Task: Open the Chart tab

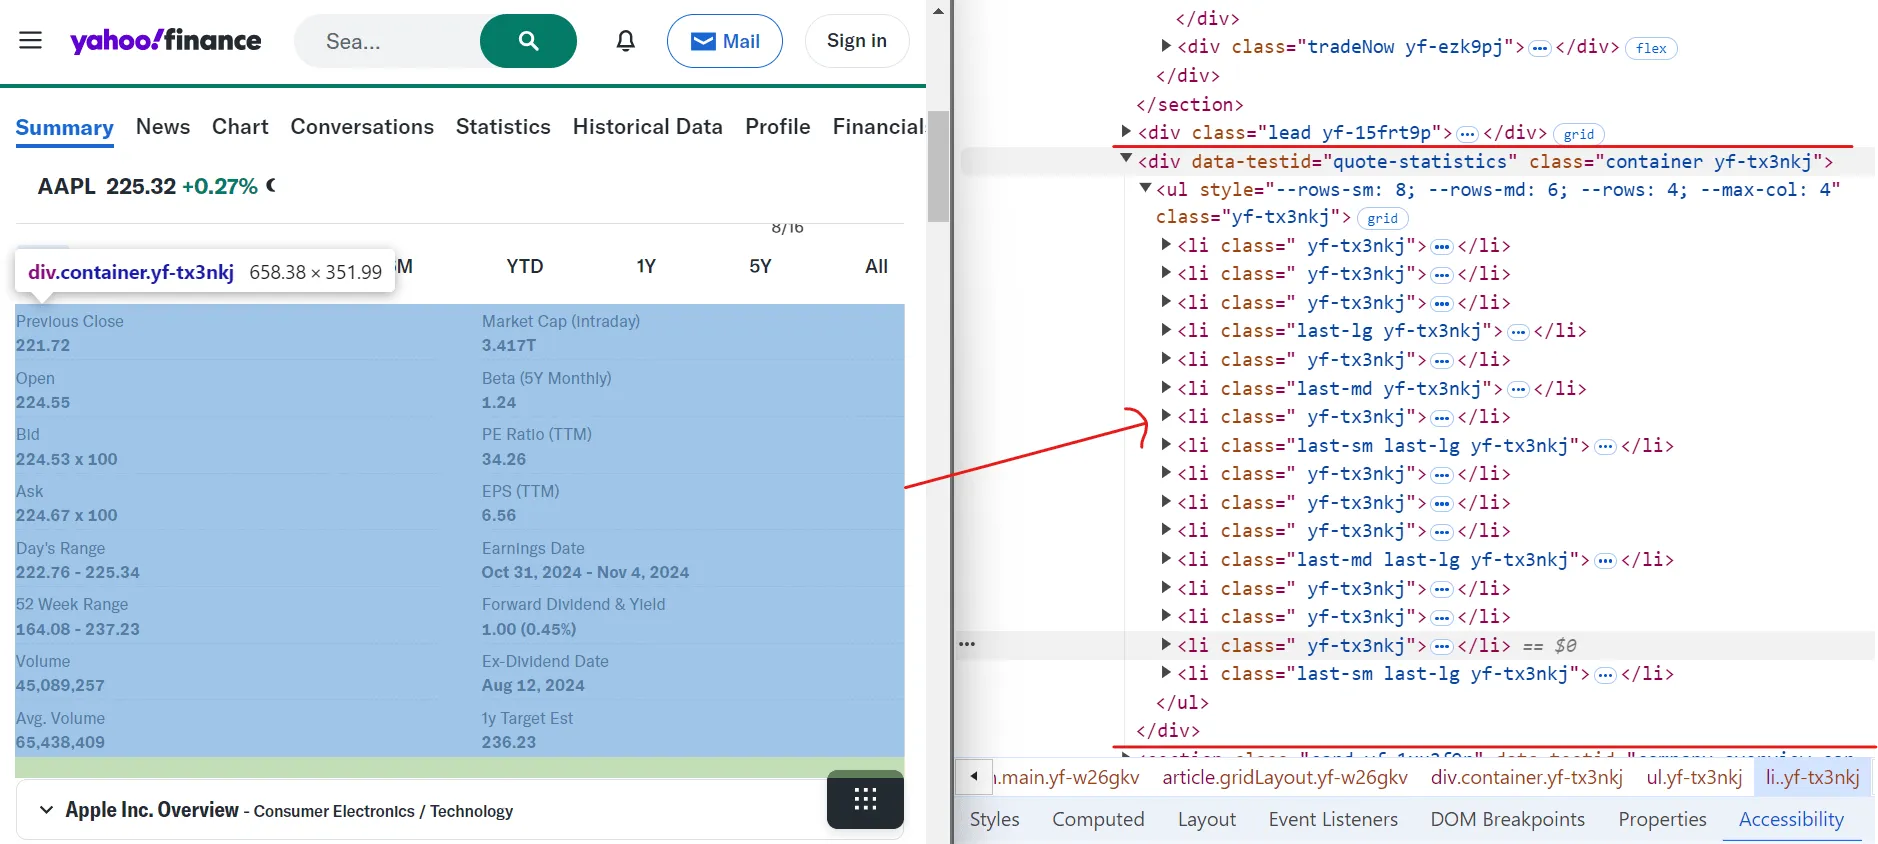Action: (240, 127)
